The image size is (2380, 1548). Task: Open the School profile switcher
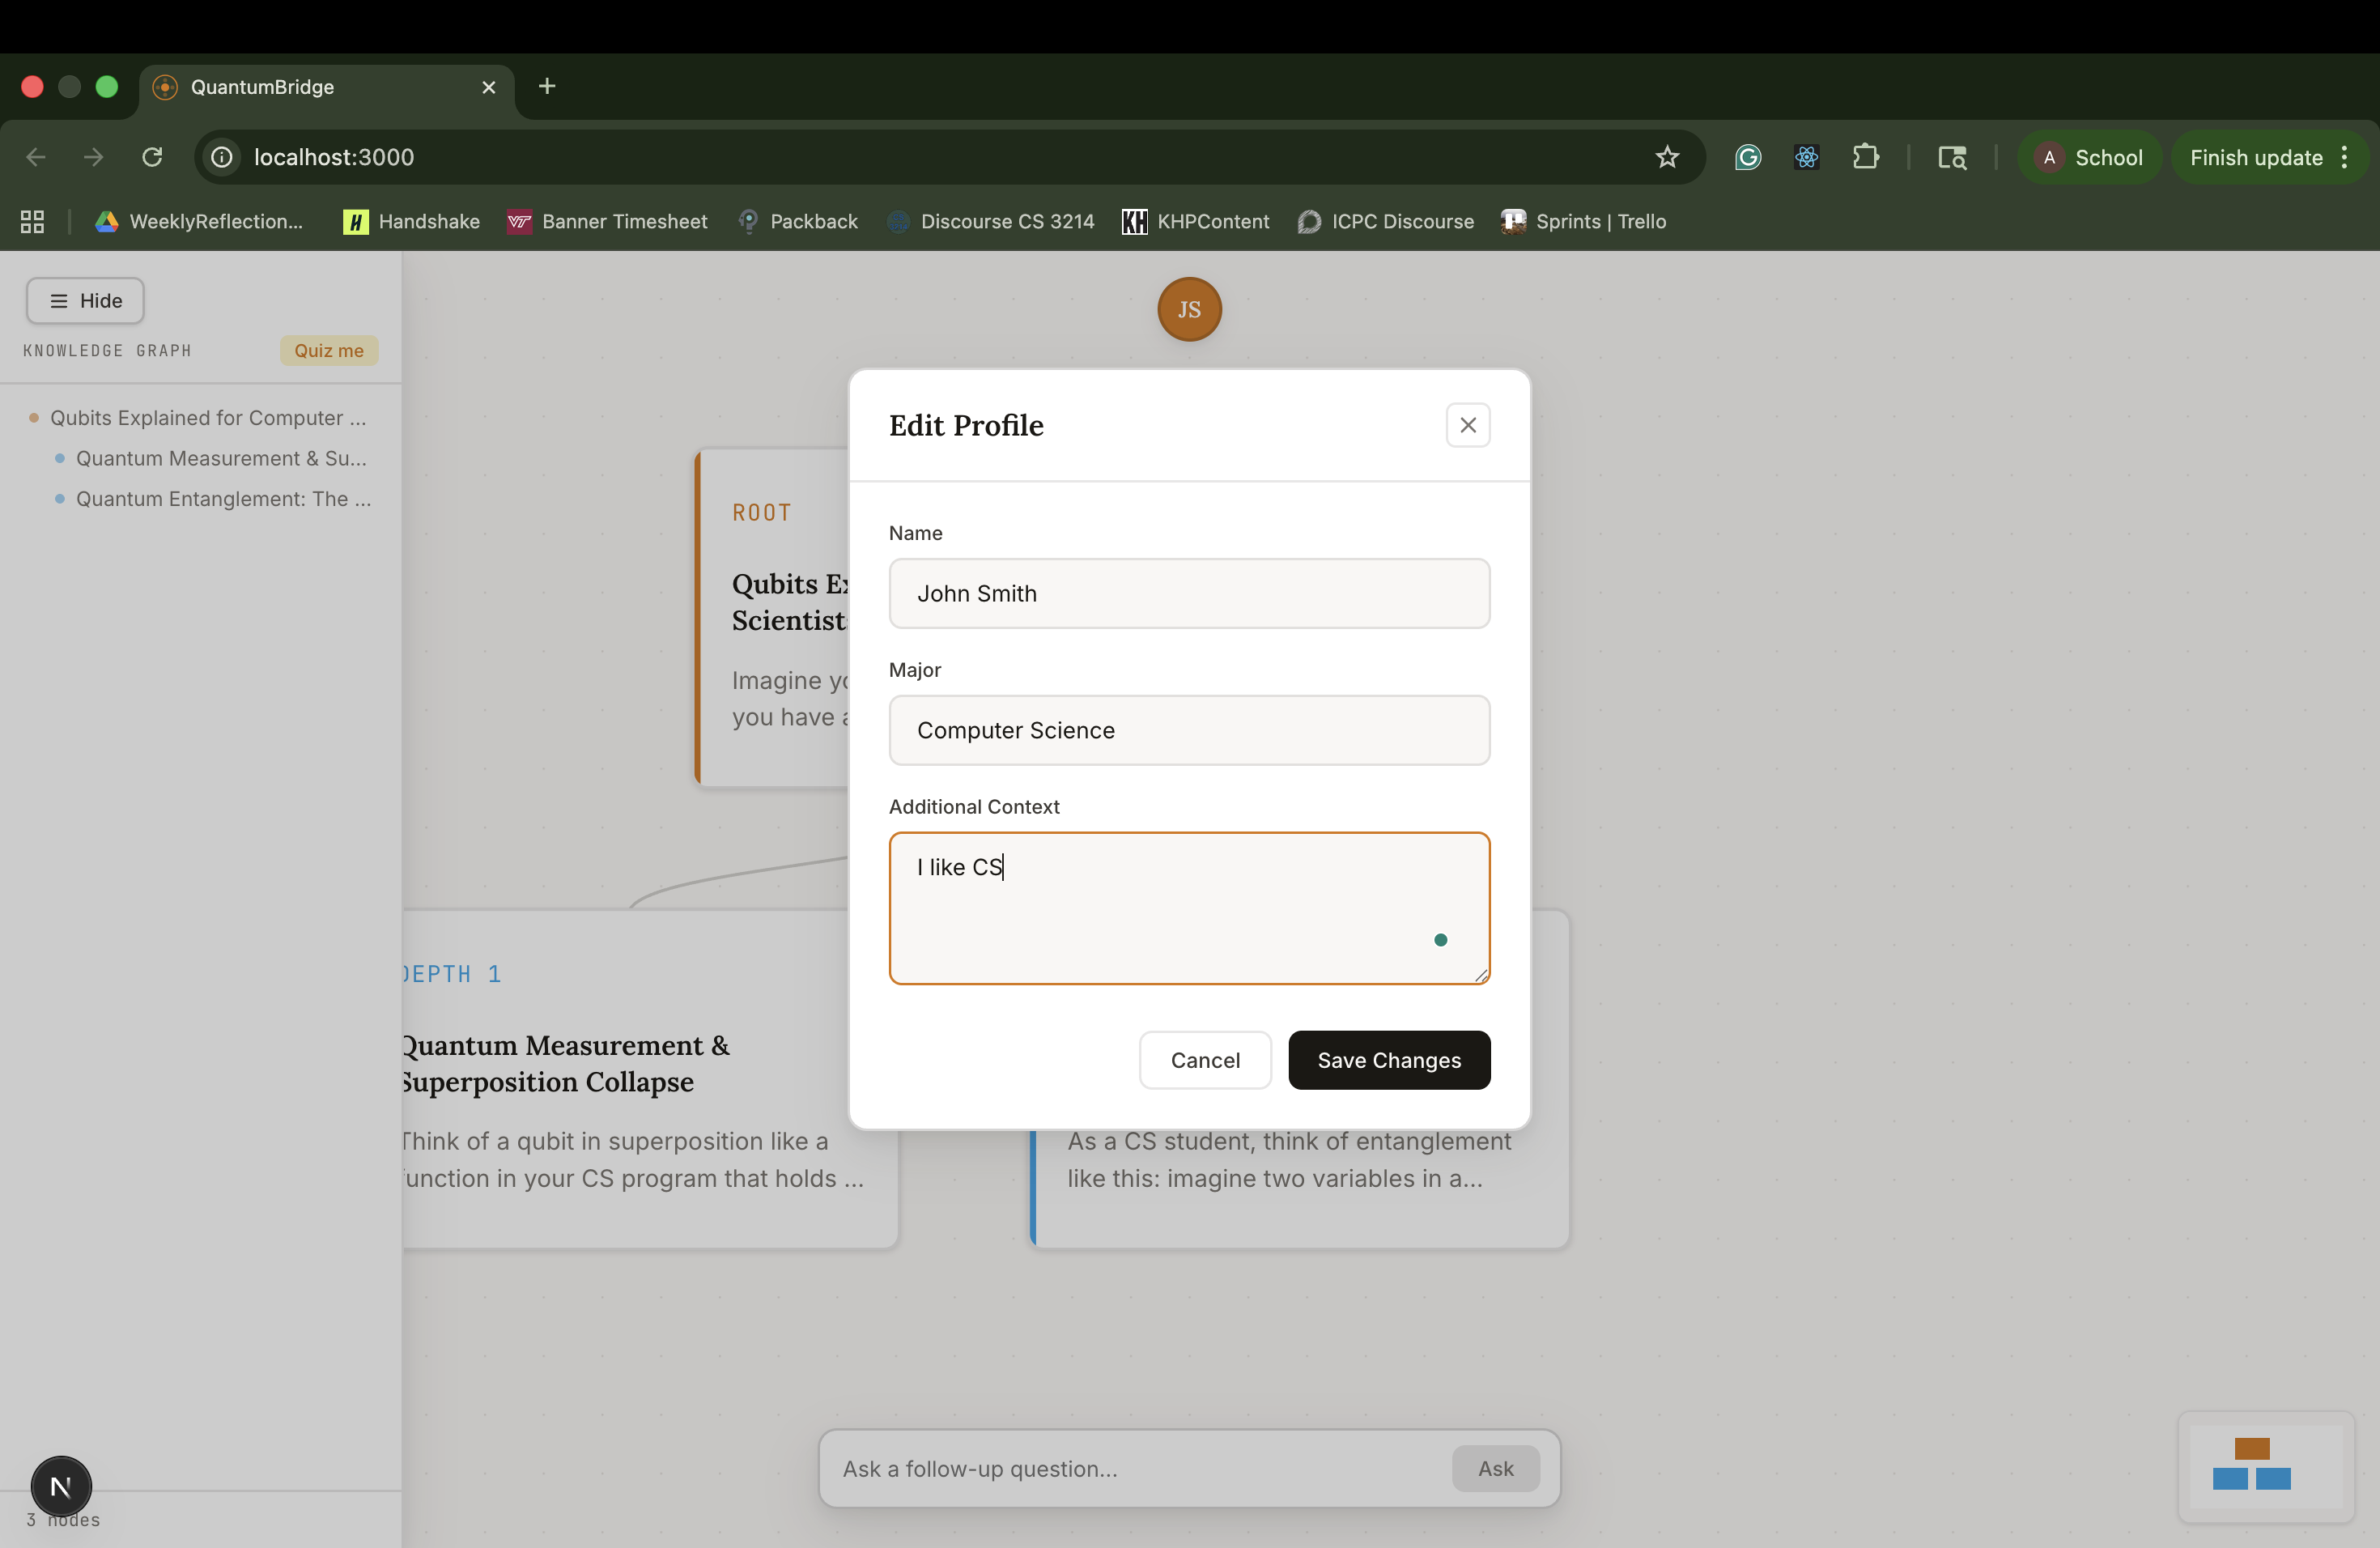click(2089, 157)
